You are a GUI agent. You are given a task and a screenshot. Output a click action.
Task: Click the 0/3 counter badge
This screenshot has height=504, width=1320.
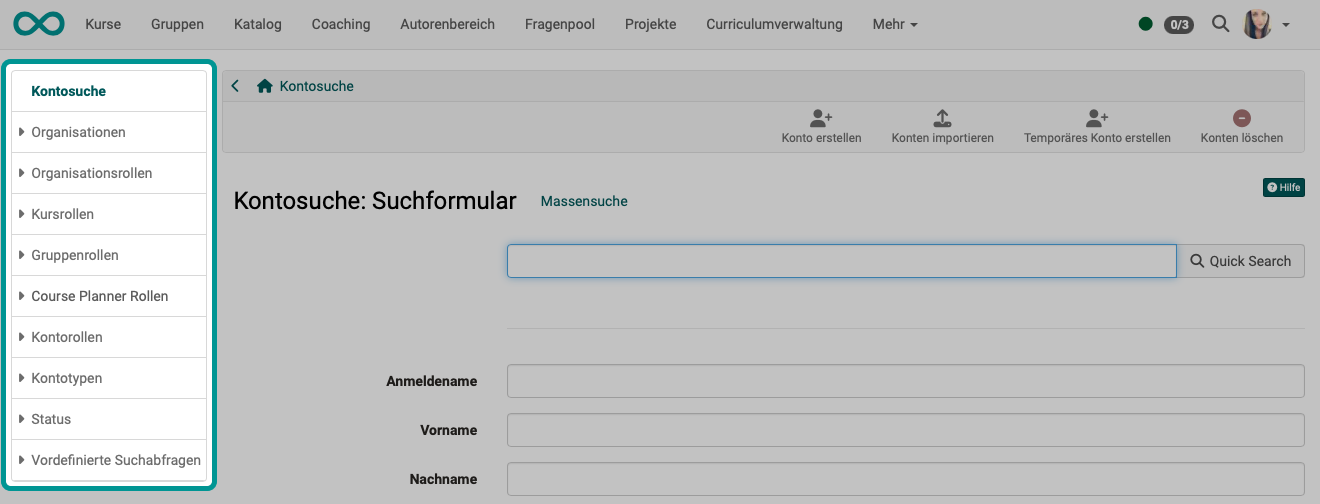(1178, 25)
